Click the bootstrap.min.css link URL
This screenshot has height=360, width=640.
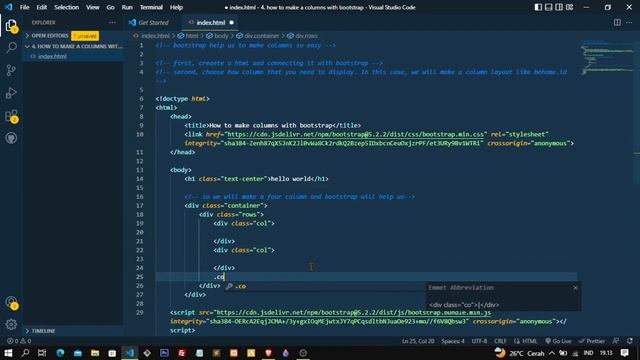click(355, 134)
